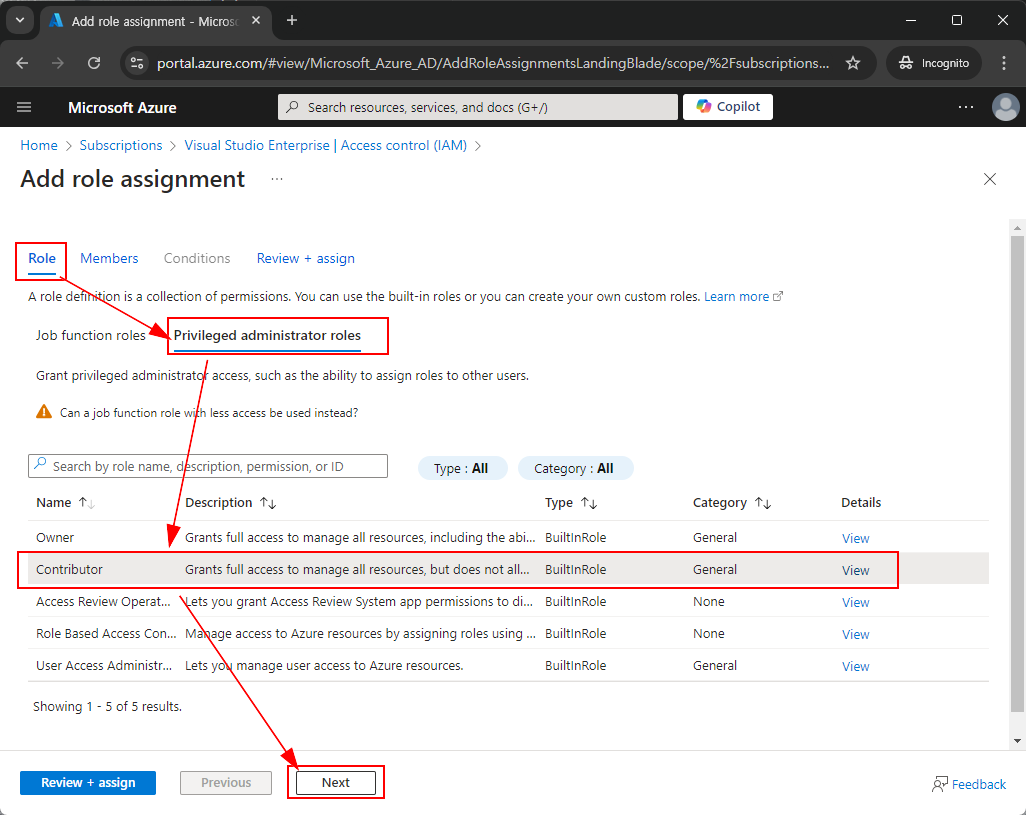Select the Access Review Operator role row
Viewport: 1026px width, 815px height.
(x=508, y=601)
